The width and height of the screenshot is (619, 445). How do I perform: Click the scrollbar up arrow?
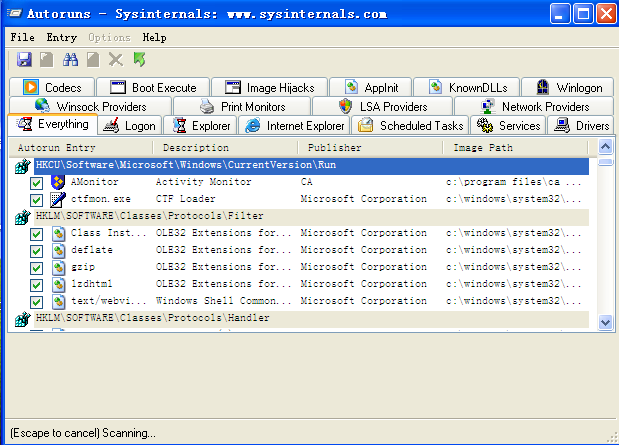(x=606, y=146)
